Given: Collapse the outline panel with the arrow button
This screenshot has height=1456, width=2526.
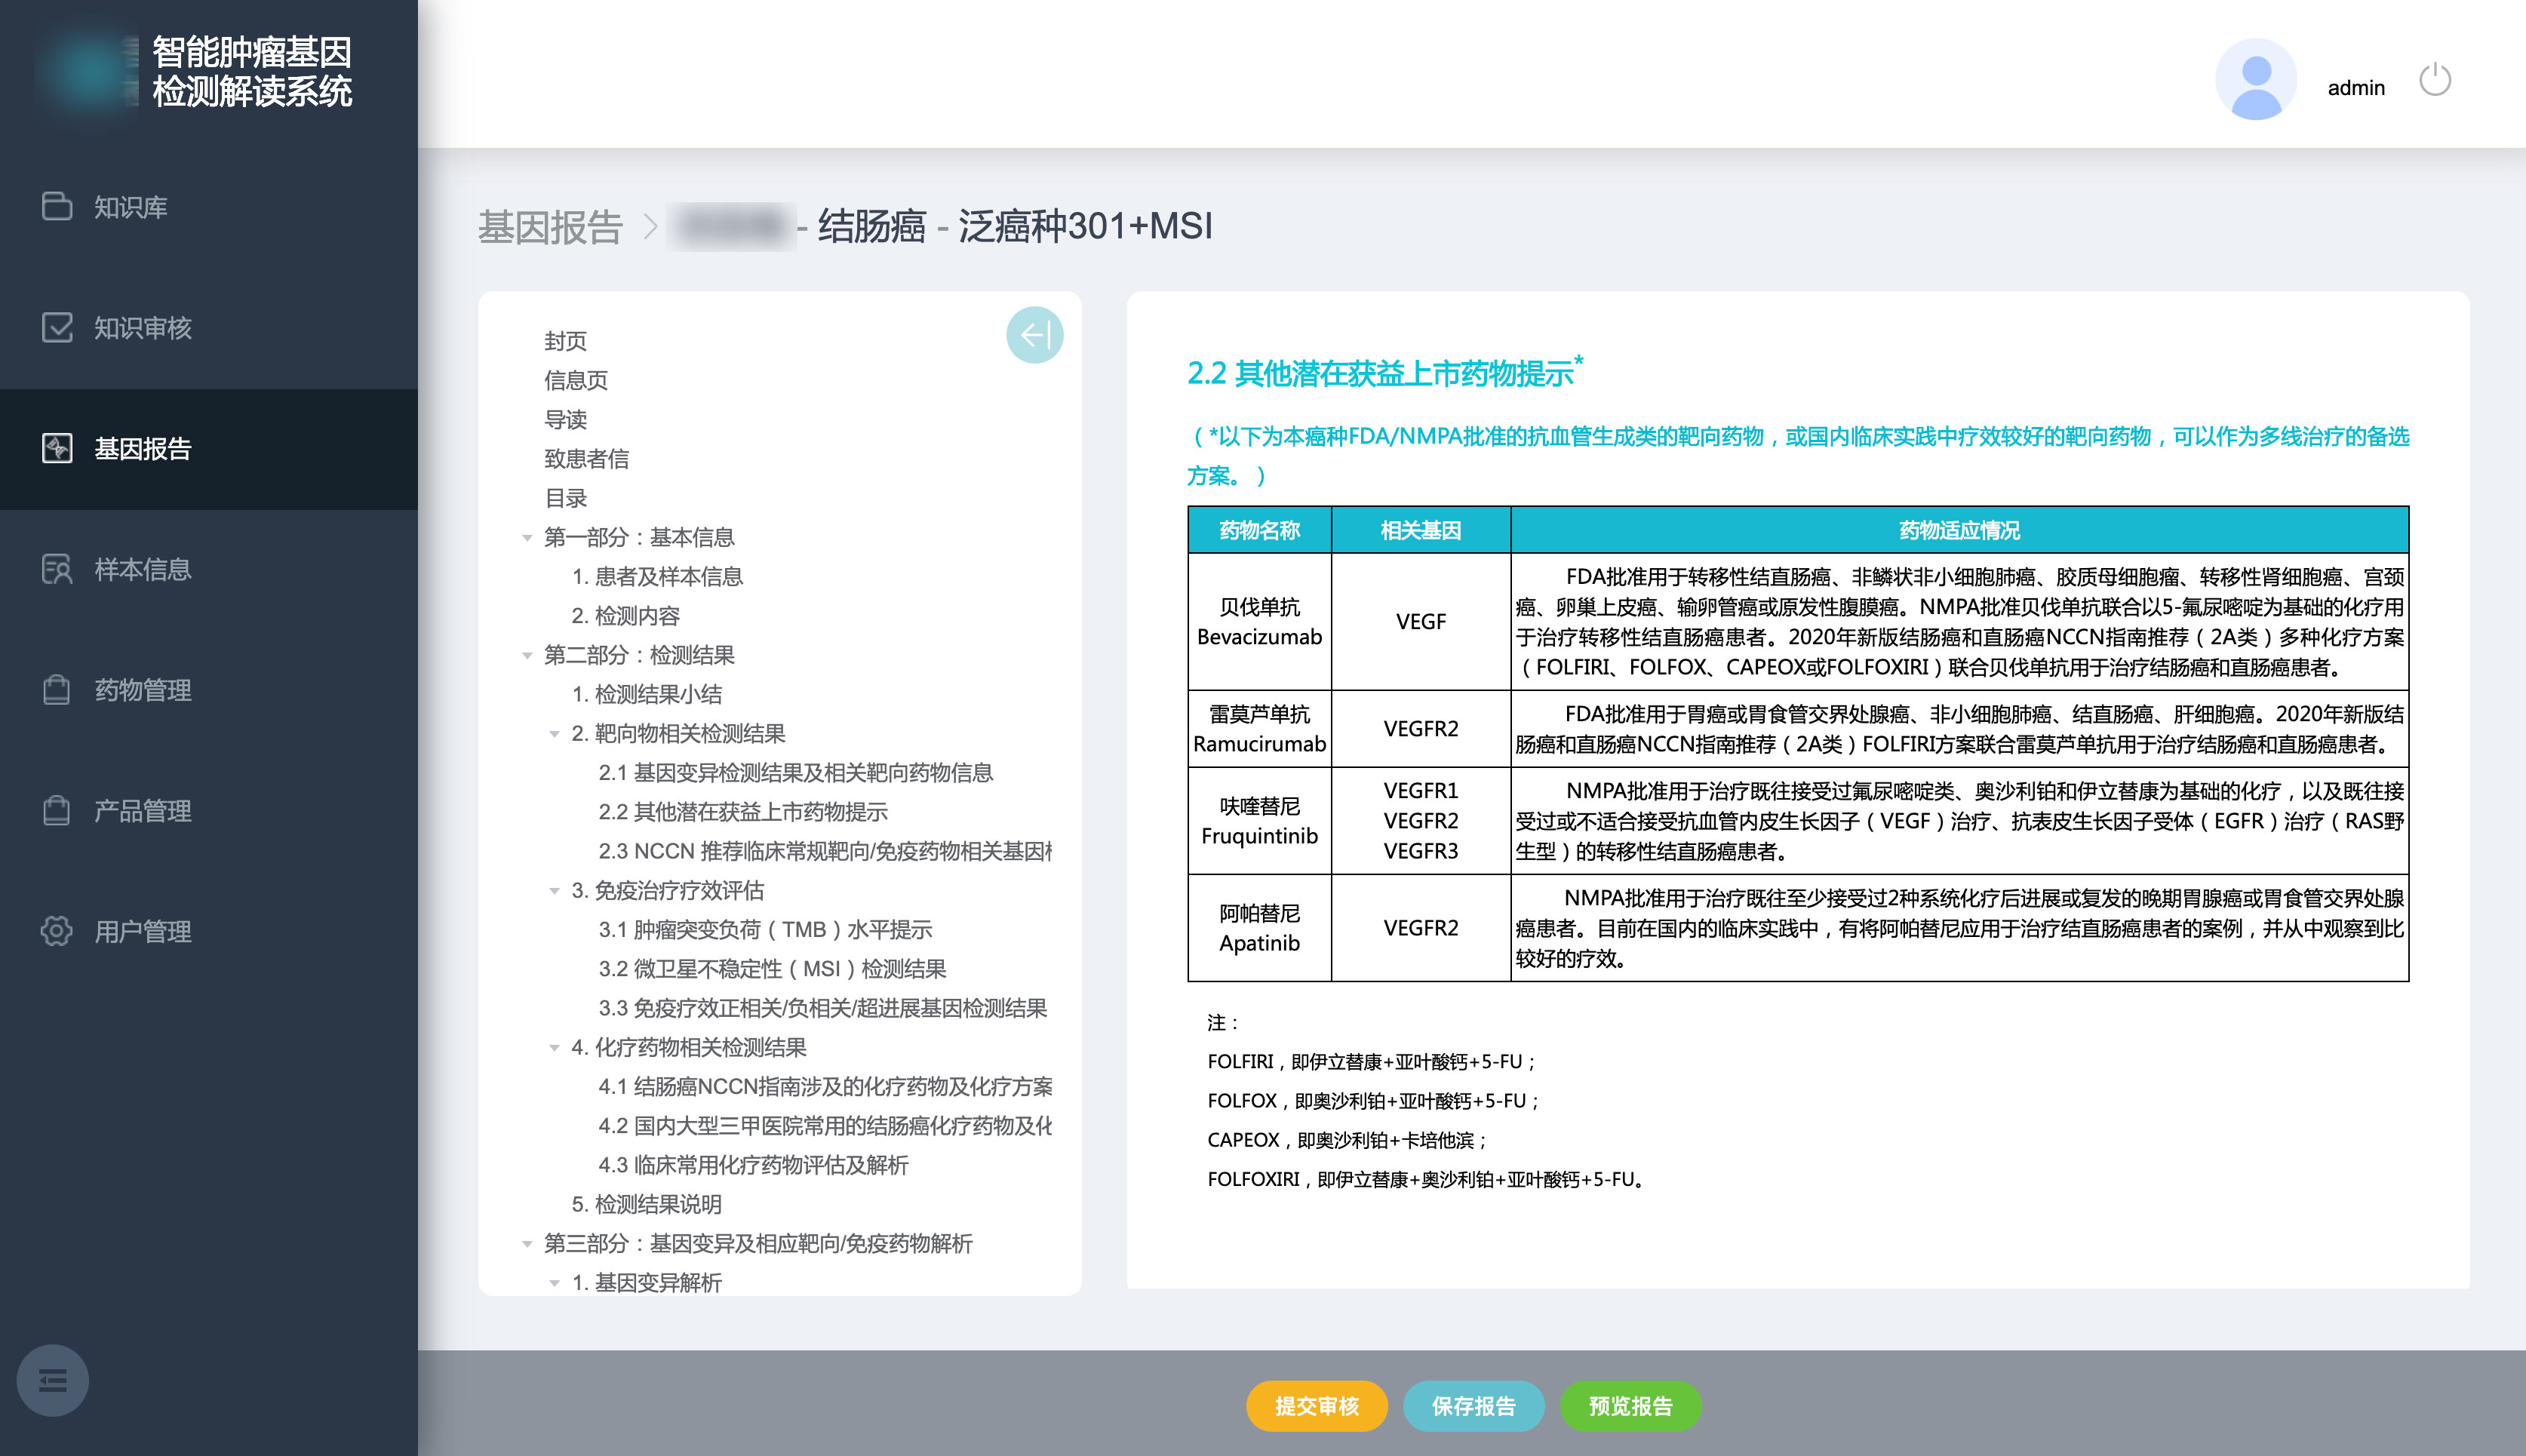Looking at the screenshot, I should (x=1034, y=335).
